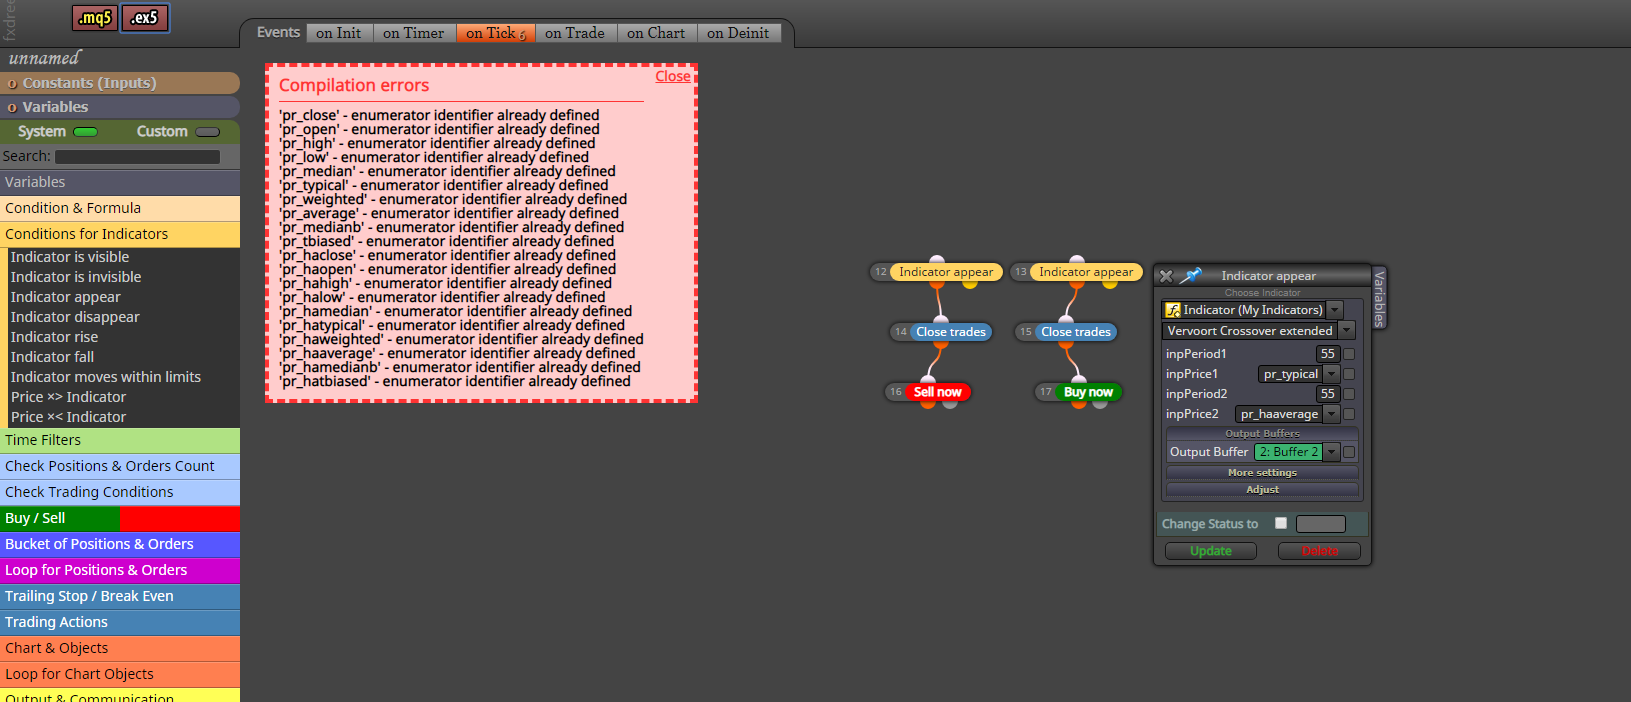Screen dimensions: 1631x702
Task: Download the .ex5 compiled file
Action: [145, 18]
